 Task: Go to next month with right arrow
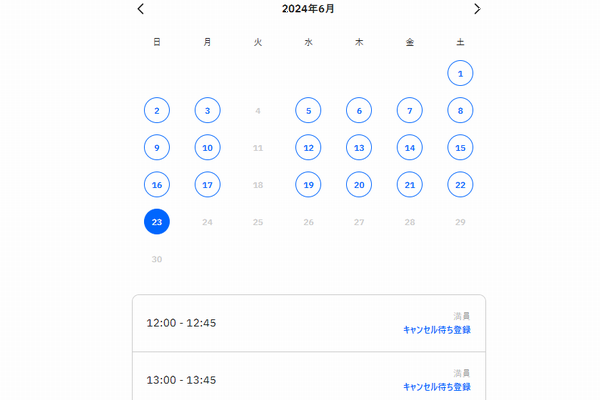click(477, 9)
